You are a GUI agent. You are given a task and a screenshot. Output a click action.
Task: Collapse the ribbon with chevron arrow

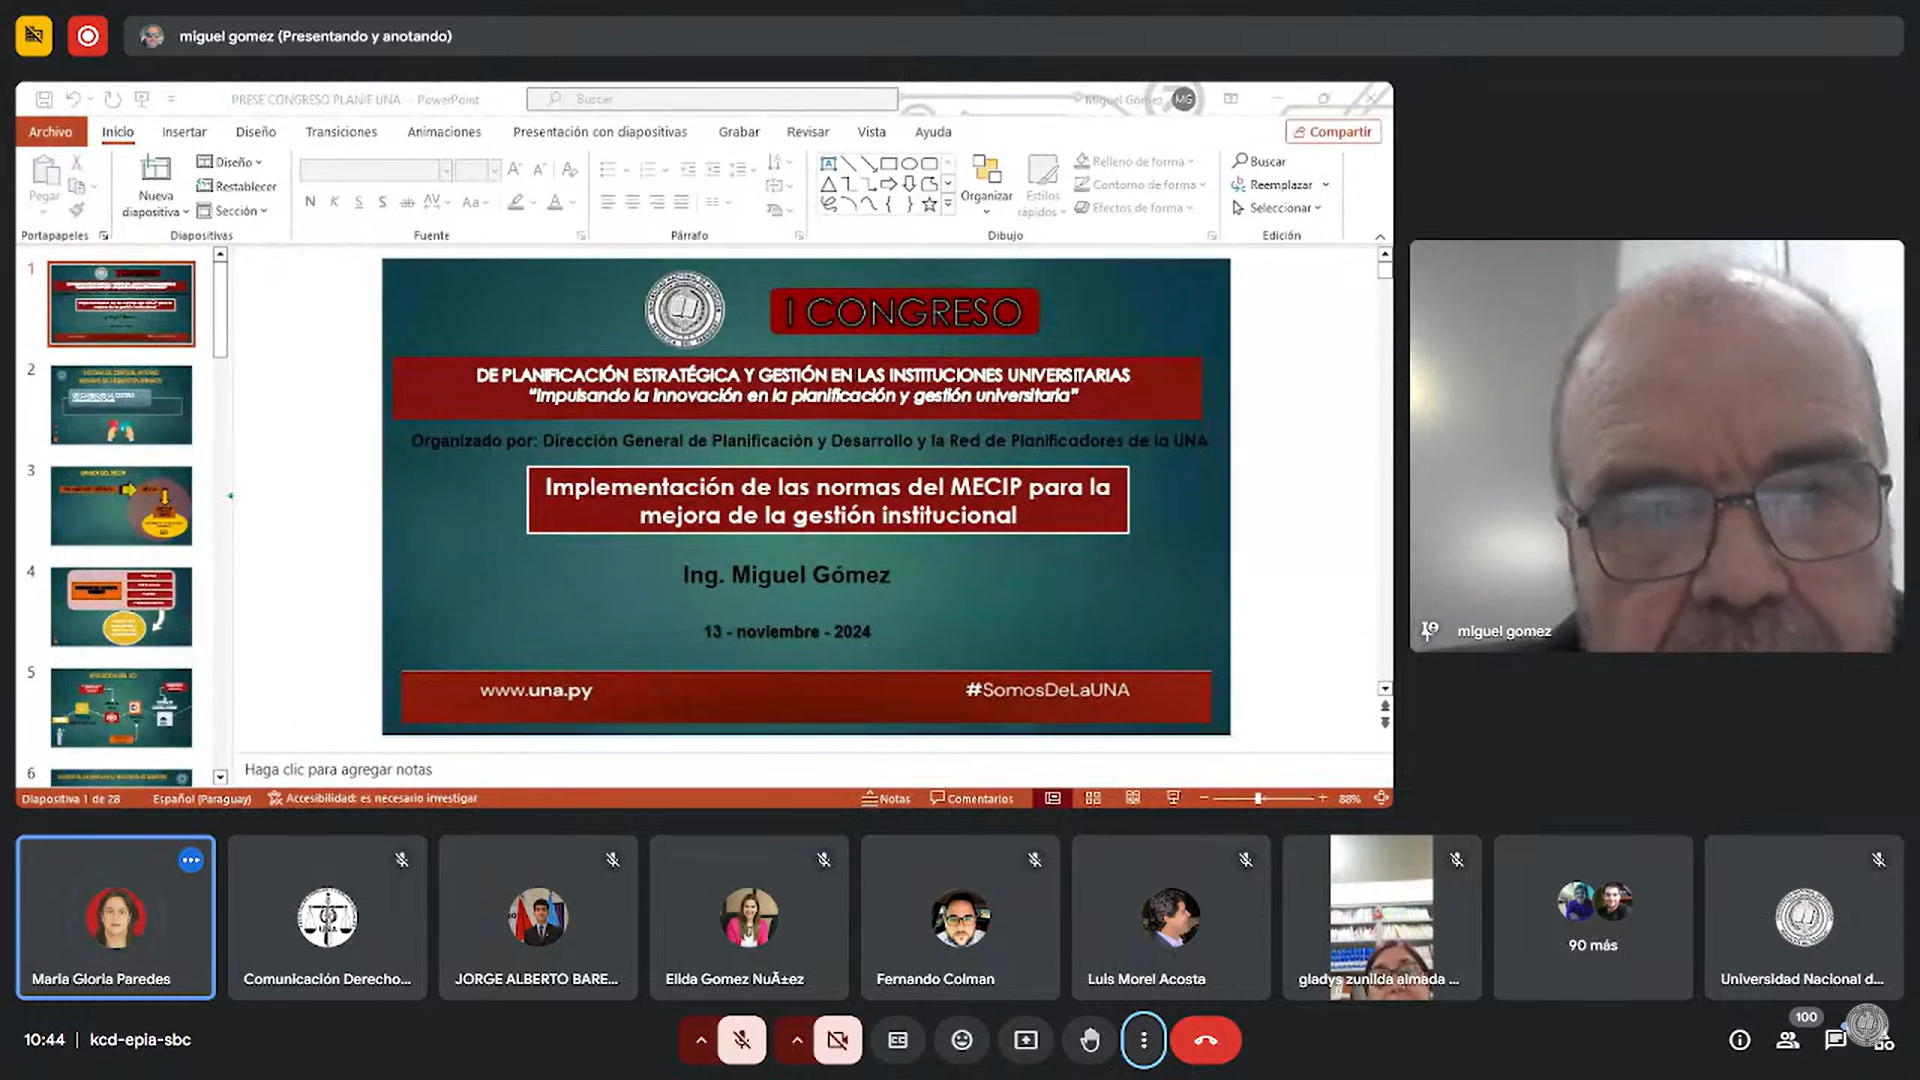pyautogui.click(x=1380, y=237)
